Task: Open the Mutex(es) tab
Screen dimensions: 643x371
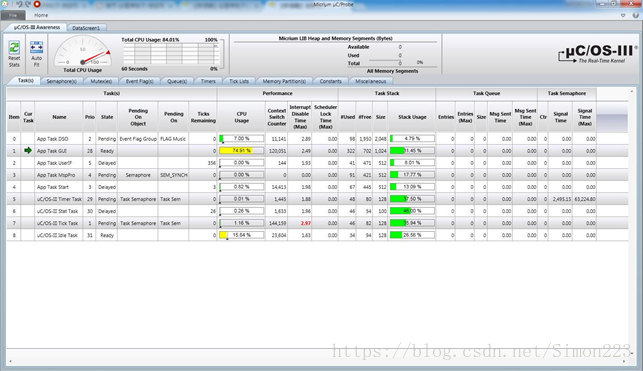Action: point(101,81)
